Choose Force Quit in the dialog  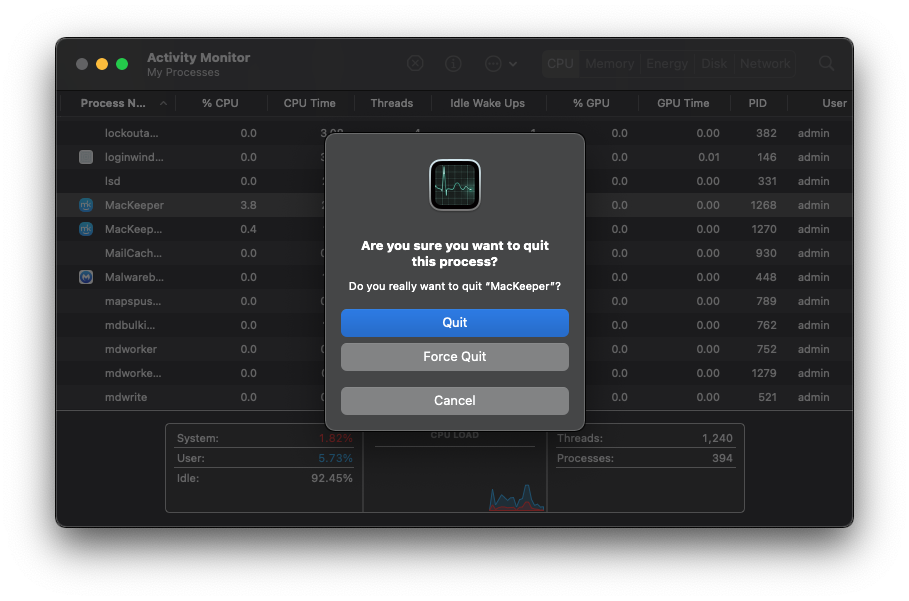tap(454, 356)
